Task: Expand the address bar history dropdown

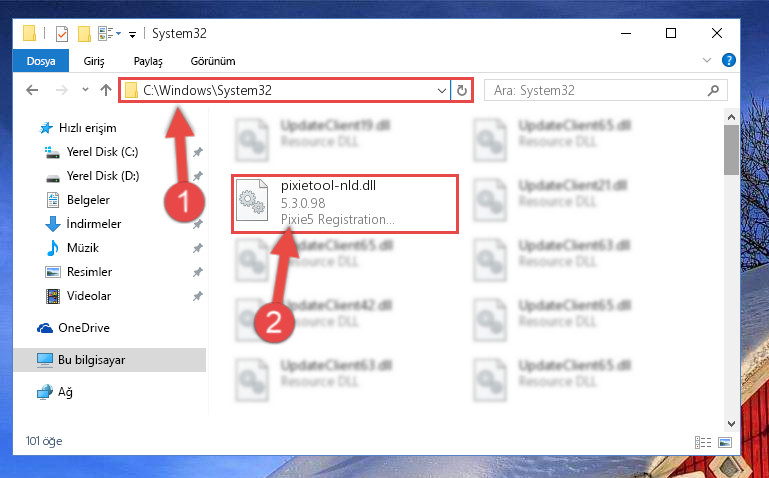Action: 441,91
